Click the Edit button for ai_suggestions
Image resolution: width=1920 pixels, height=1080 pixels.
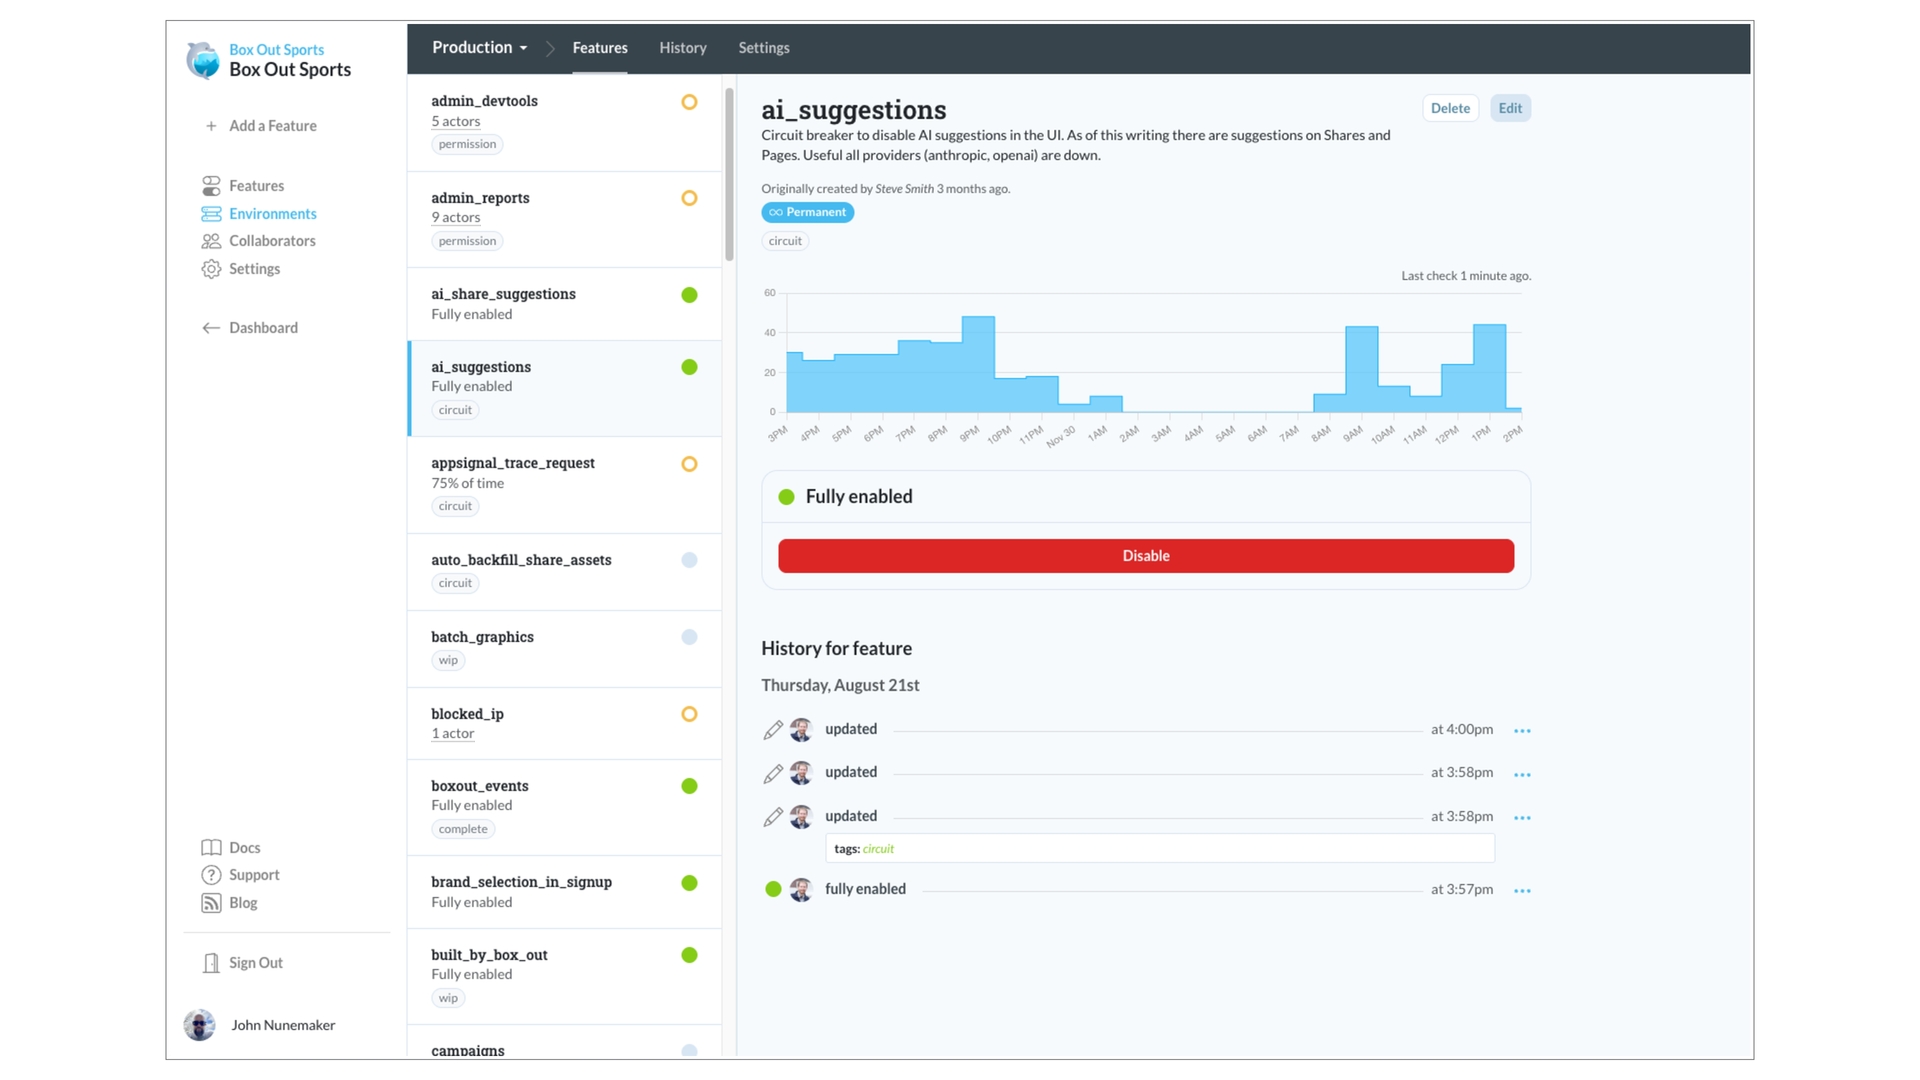point(1510,108)
